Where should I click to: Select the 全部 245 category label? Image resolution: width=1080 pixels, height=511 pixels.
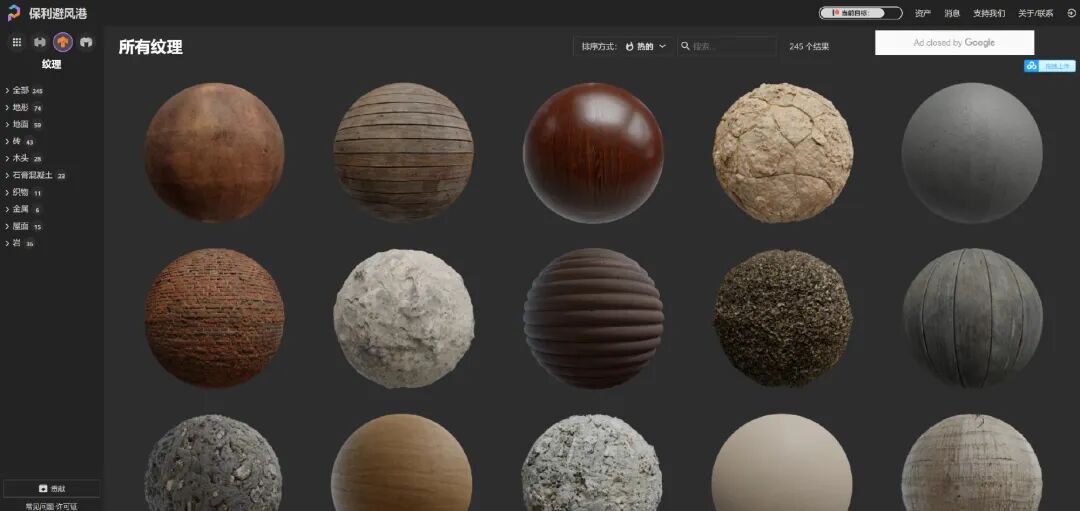pyautogui.click(x=28, y=90)
